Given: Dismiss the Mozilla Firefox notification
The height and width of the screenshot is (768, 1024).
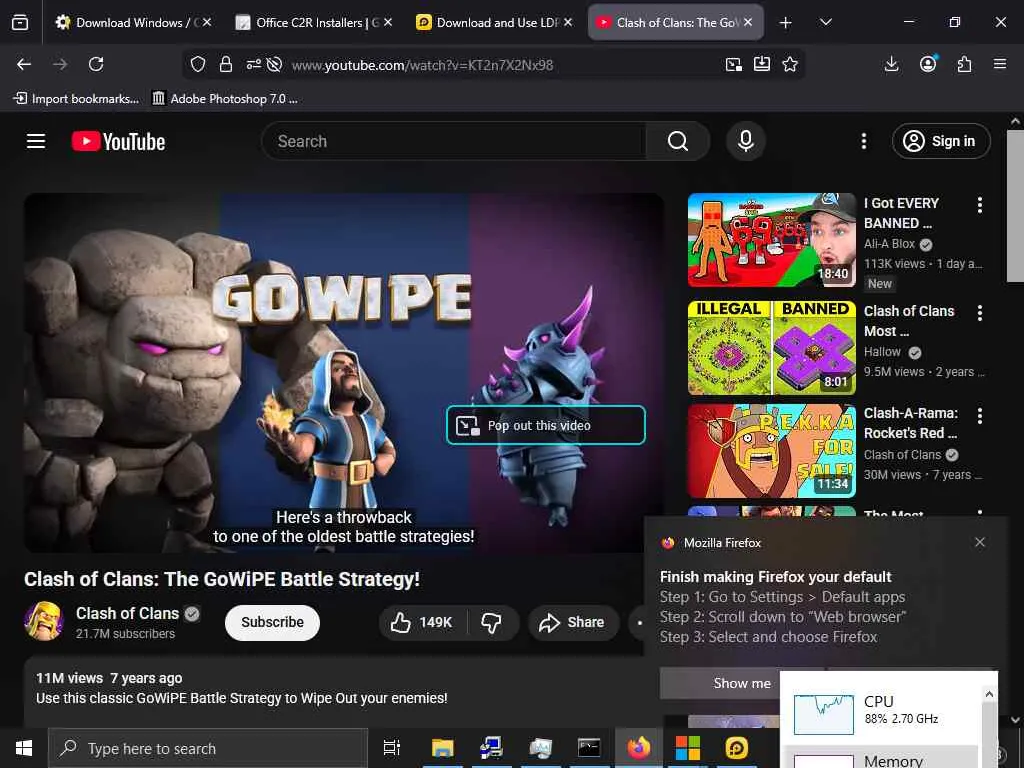Looking at the screenshot, I should [x=980, y=542].
